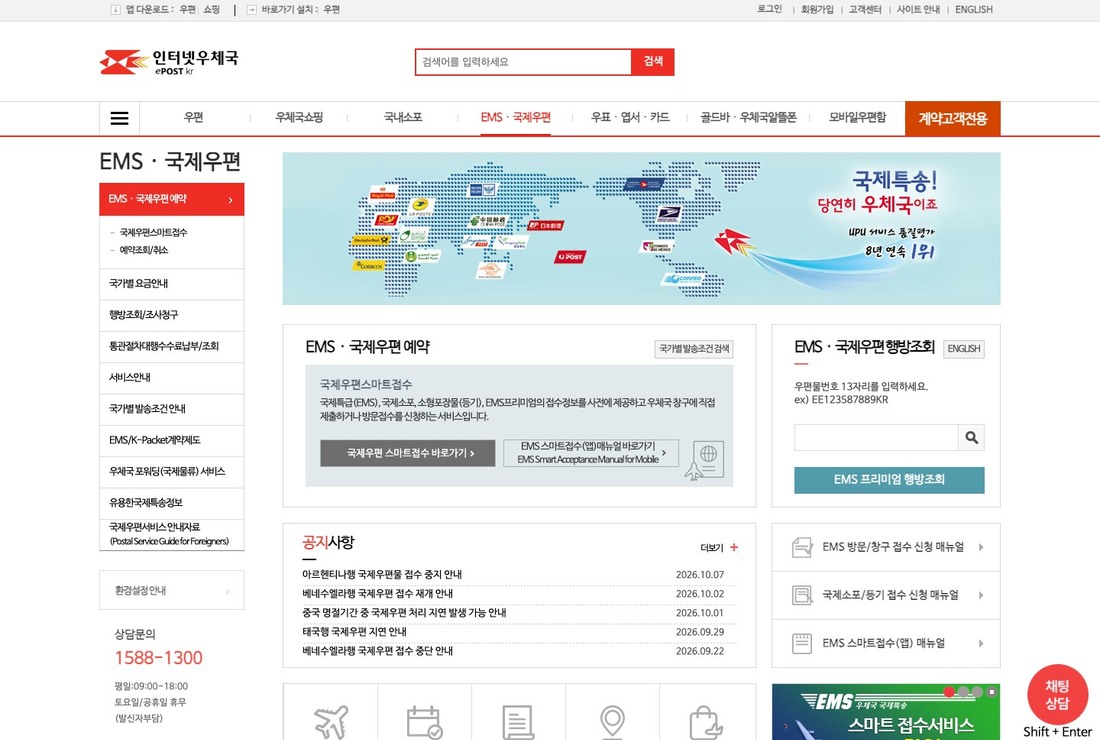Click ENGLISH link in top bar

pyautogui.click(x=974, y=9)
